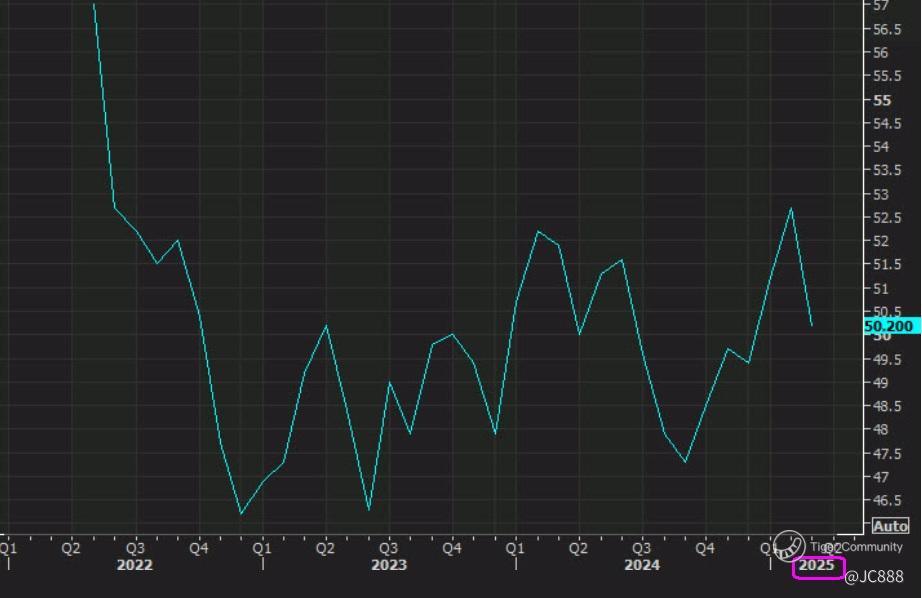Click the early 2025 peak near 52.7
This screenshot has width=922, height=598.
(x=792, y=208)
